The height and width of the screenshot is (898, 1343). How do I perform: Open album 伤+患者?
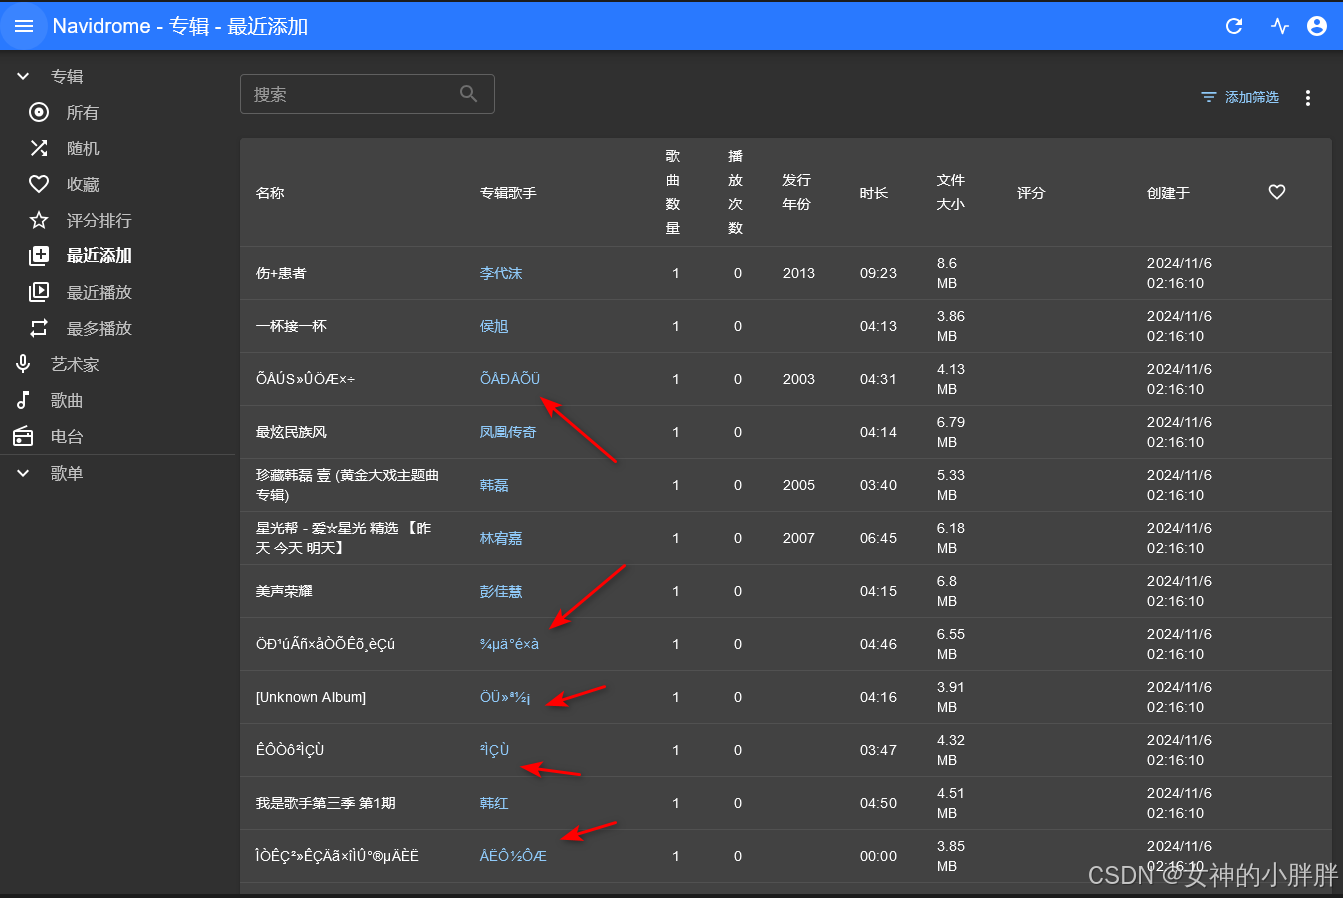[x=281, y=273]
